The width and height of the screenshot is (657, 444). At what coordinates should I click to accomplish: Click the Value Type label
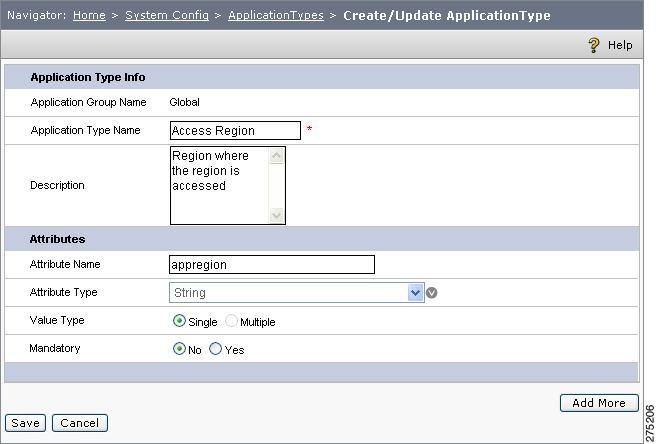coord(57,320)
